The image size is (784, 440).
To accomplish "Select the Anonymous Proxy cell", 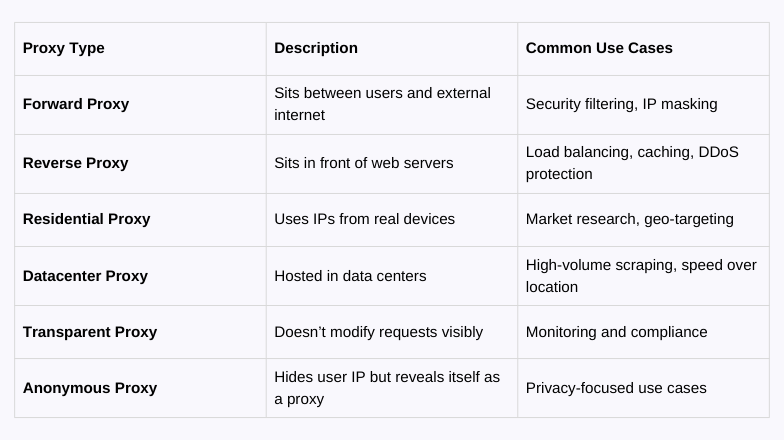I will (140, 388).
